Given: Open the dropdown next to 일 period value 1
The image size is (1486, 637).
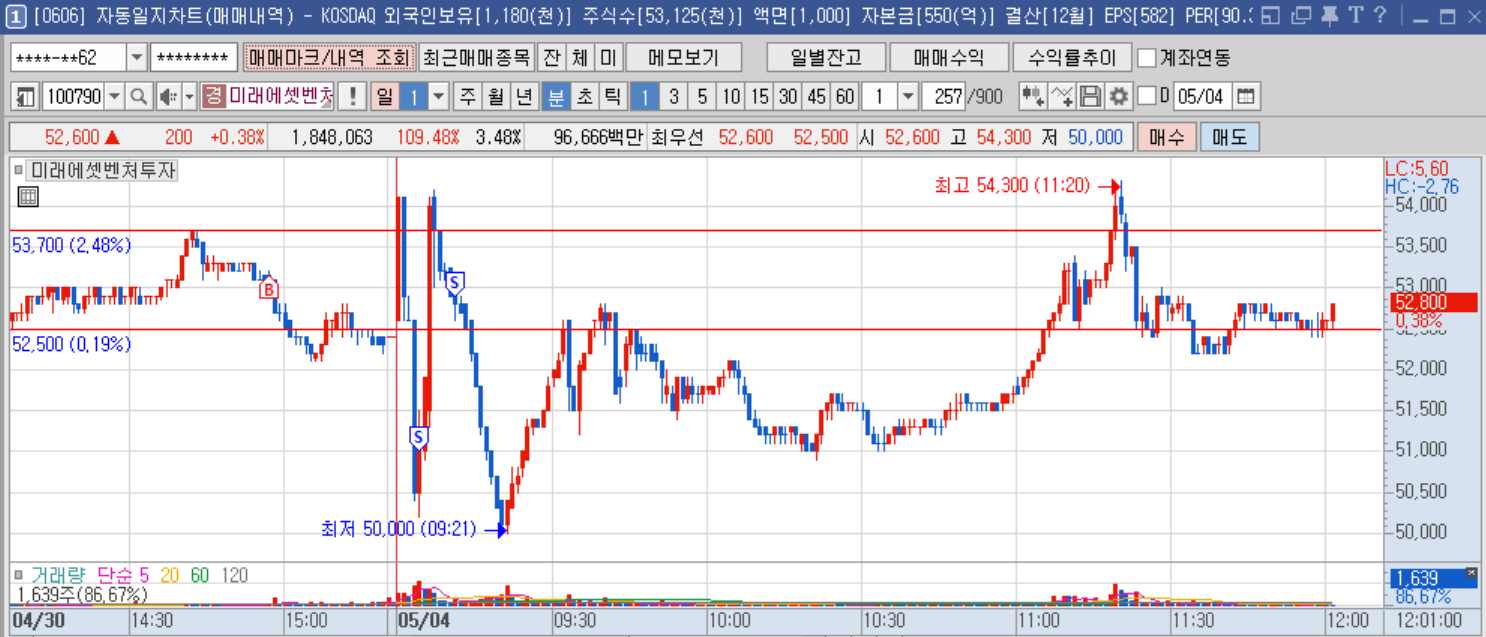Looking at the screenshot, I should click(439, 97).
